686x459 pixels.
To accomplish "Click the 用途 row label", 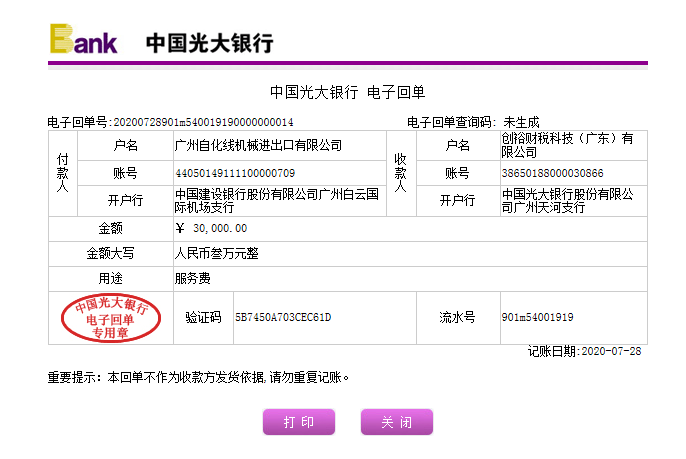I will click(110, 278).
